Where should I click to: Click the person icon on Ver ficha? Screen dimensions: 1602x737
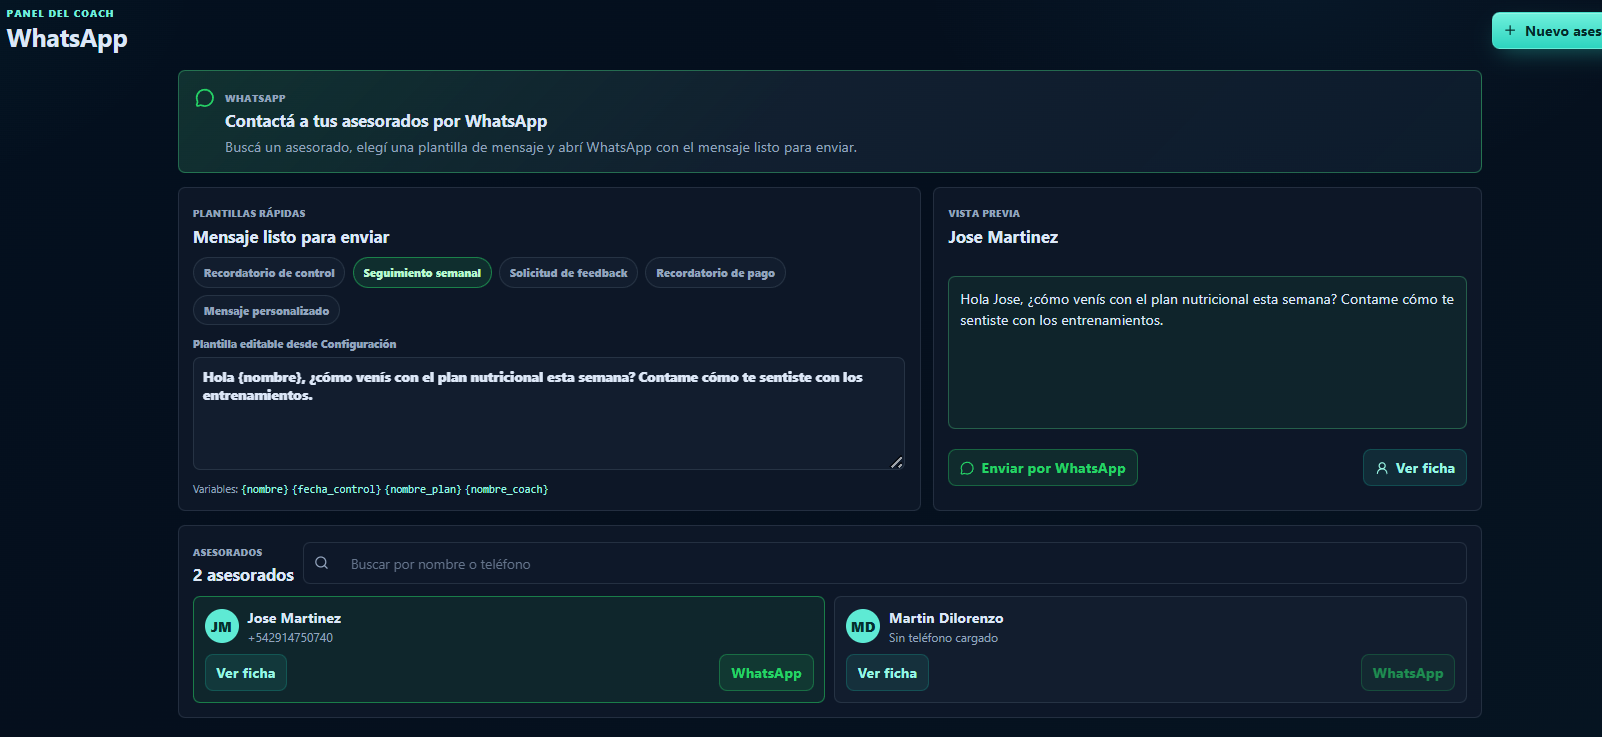click(x=1382, y=468)
